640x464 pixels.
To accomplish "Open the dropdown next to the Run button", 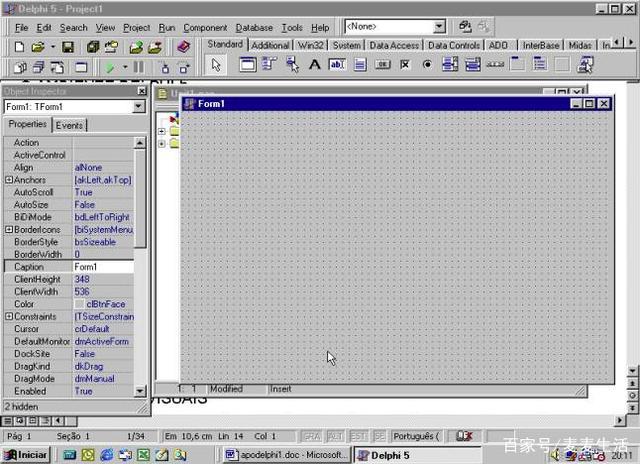I will click(125, 67).
